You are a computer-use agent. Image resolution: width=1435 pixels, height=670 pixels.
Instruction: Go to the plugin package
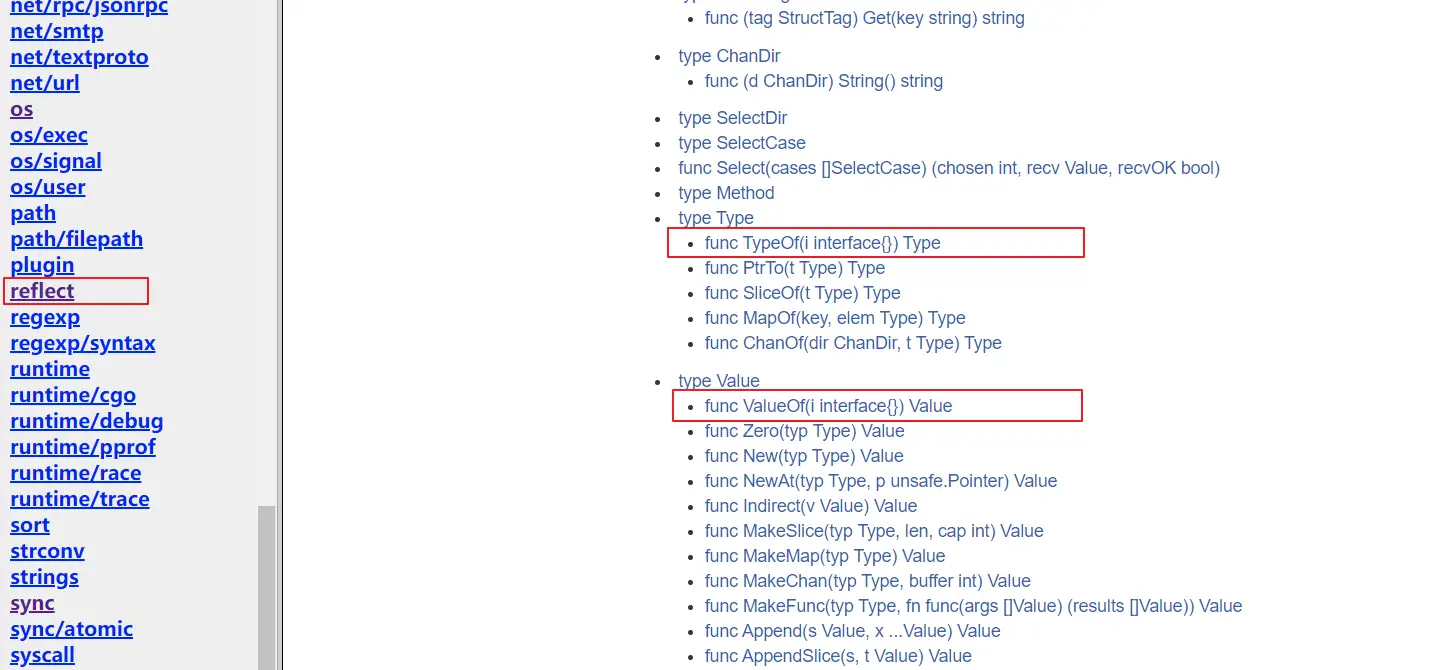tap(42, 265)
